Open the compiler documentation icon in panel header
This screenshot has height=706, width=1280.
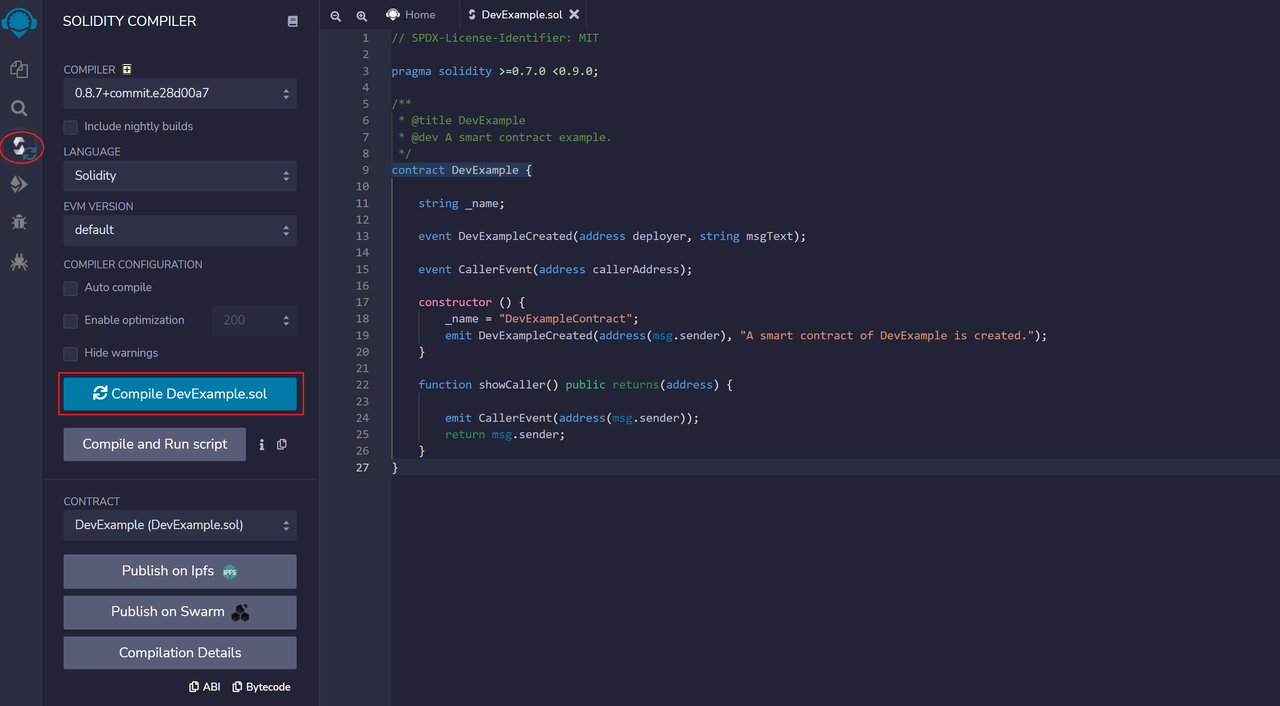click(292, 21)
